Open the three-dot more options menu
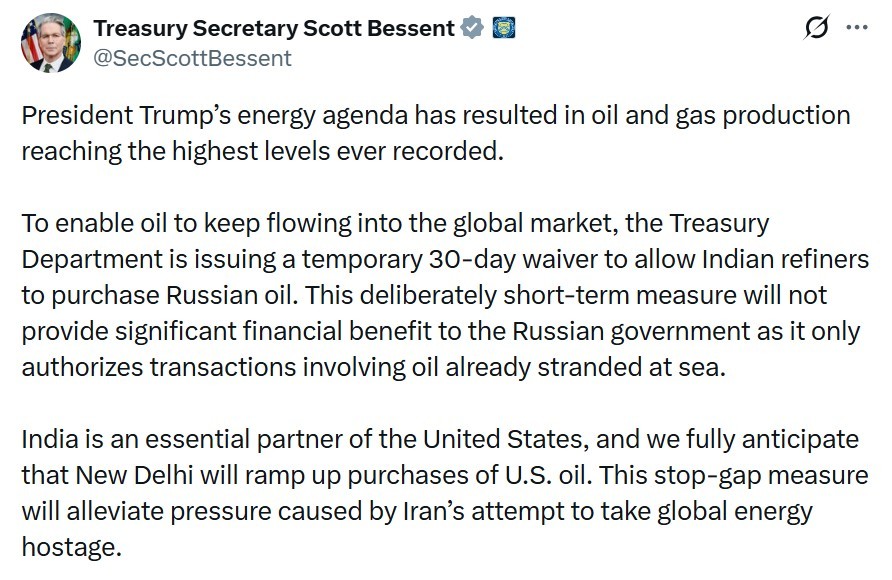The height and width of the screenshot is (580, 892). tap(857, 28)
